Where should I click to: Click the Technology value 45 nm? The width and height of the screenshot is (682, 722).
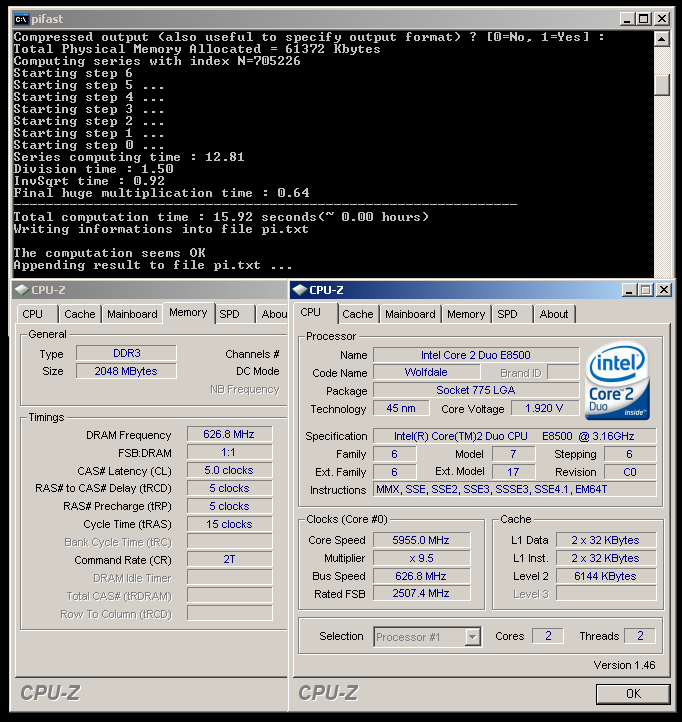click(401, 408)
